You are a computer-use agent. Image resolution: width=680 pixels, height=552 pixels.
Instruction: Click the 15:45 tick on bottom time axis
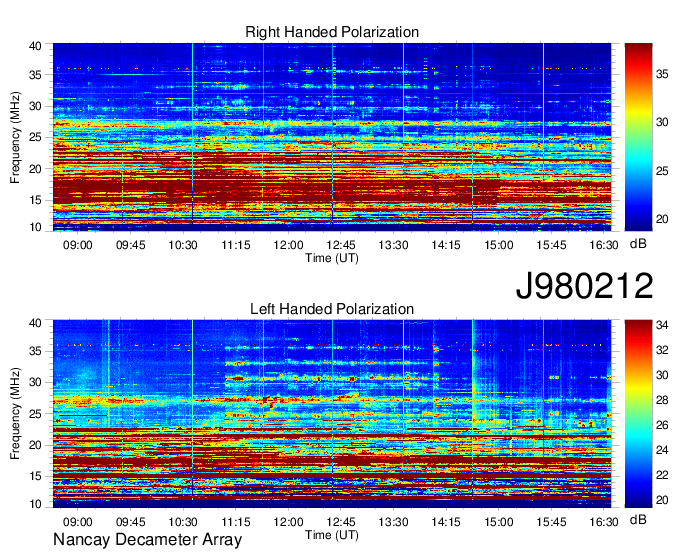pyautogui.click(x=551, y=522)
